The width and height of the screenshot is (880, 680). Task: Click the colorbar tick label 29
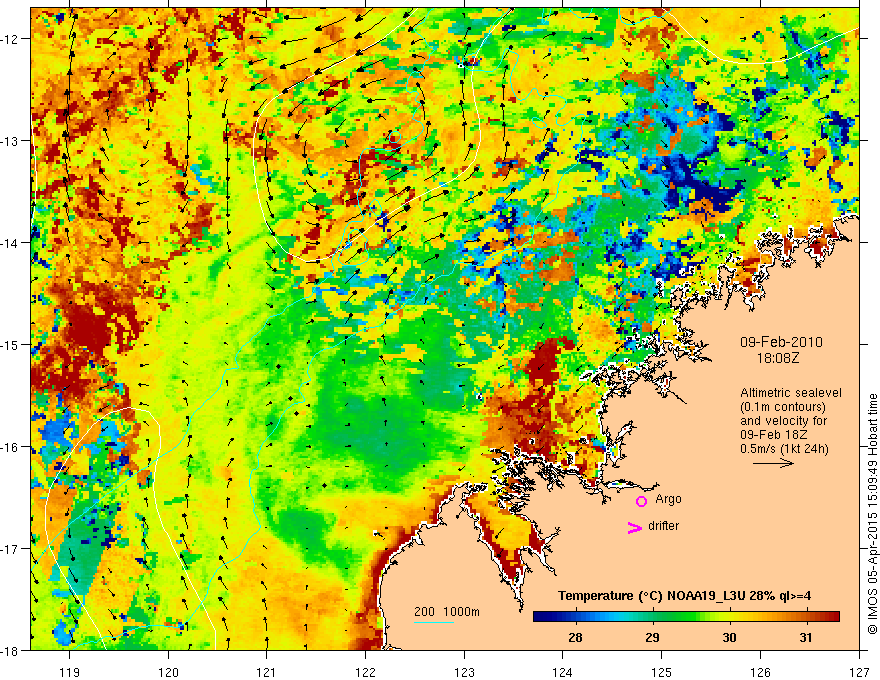[652, 638]
